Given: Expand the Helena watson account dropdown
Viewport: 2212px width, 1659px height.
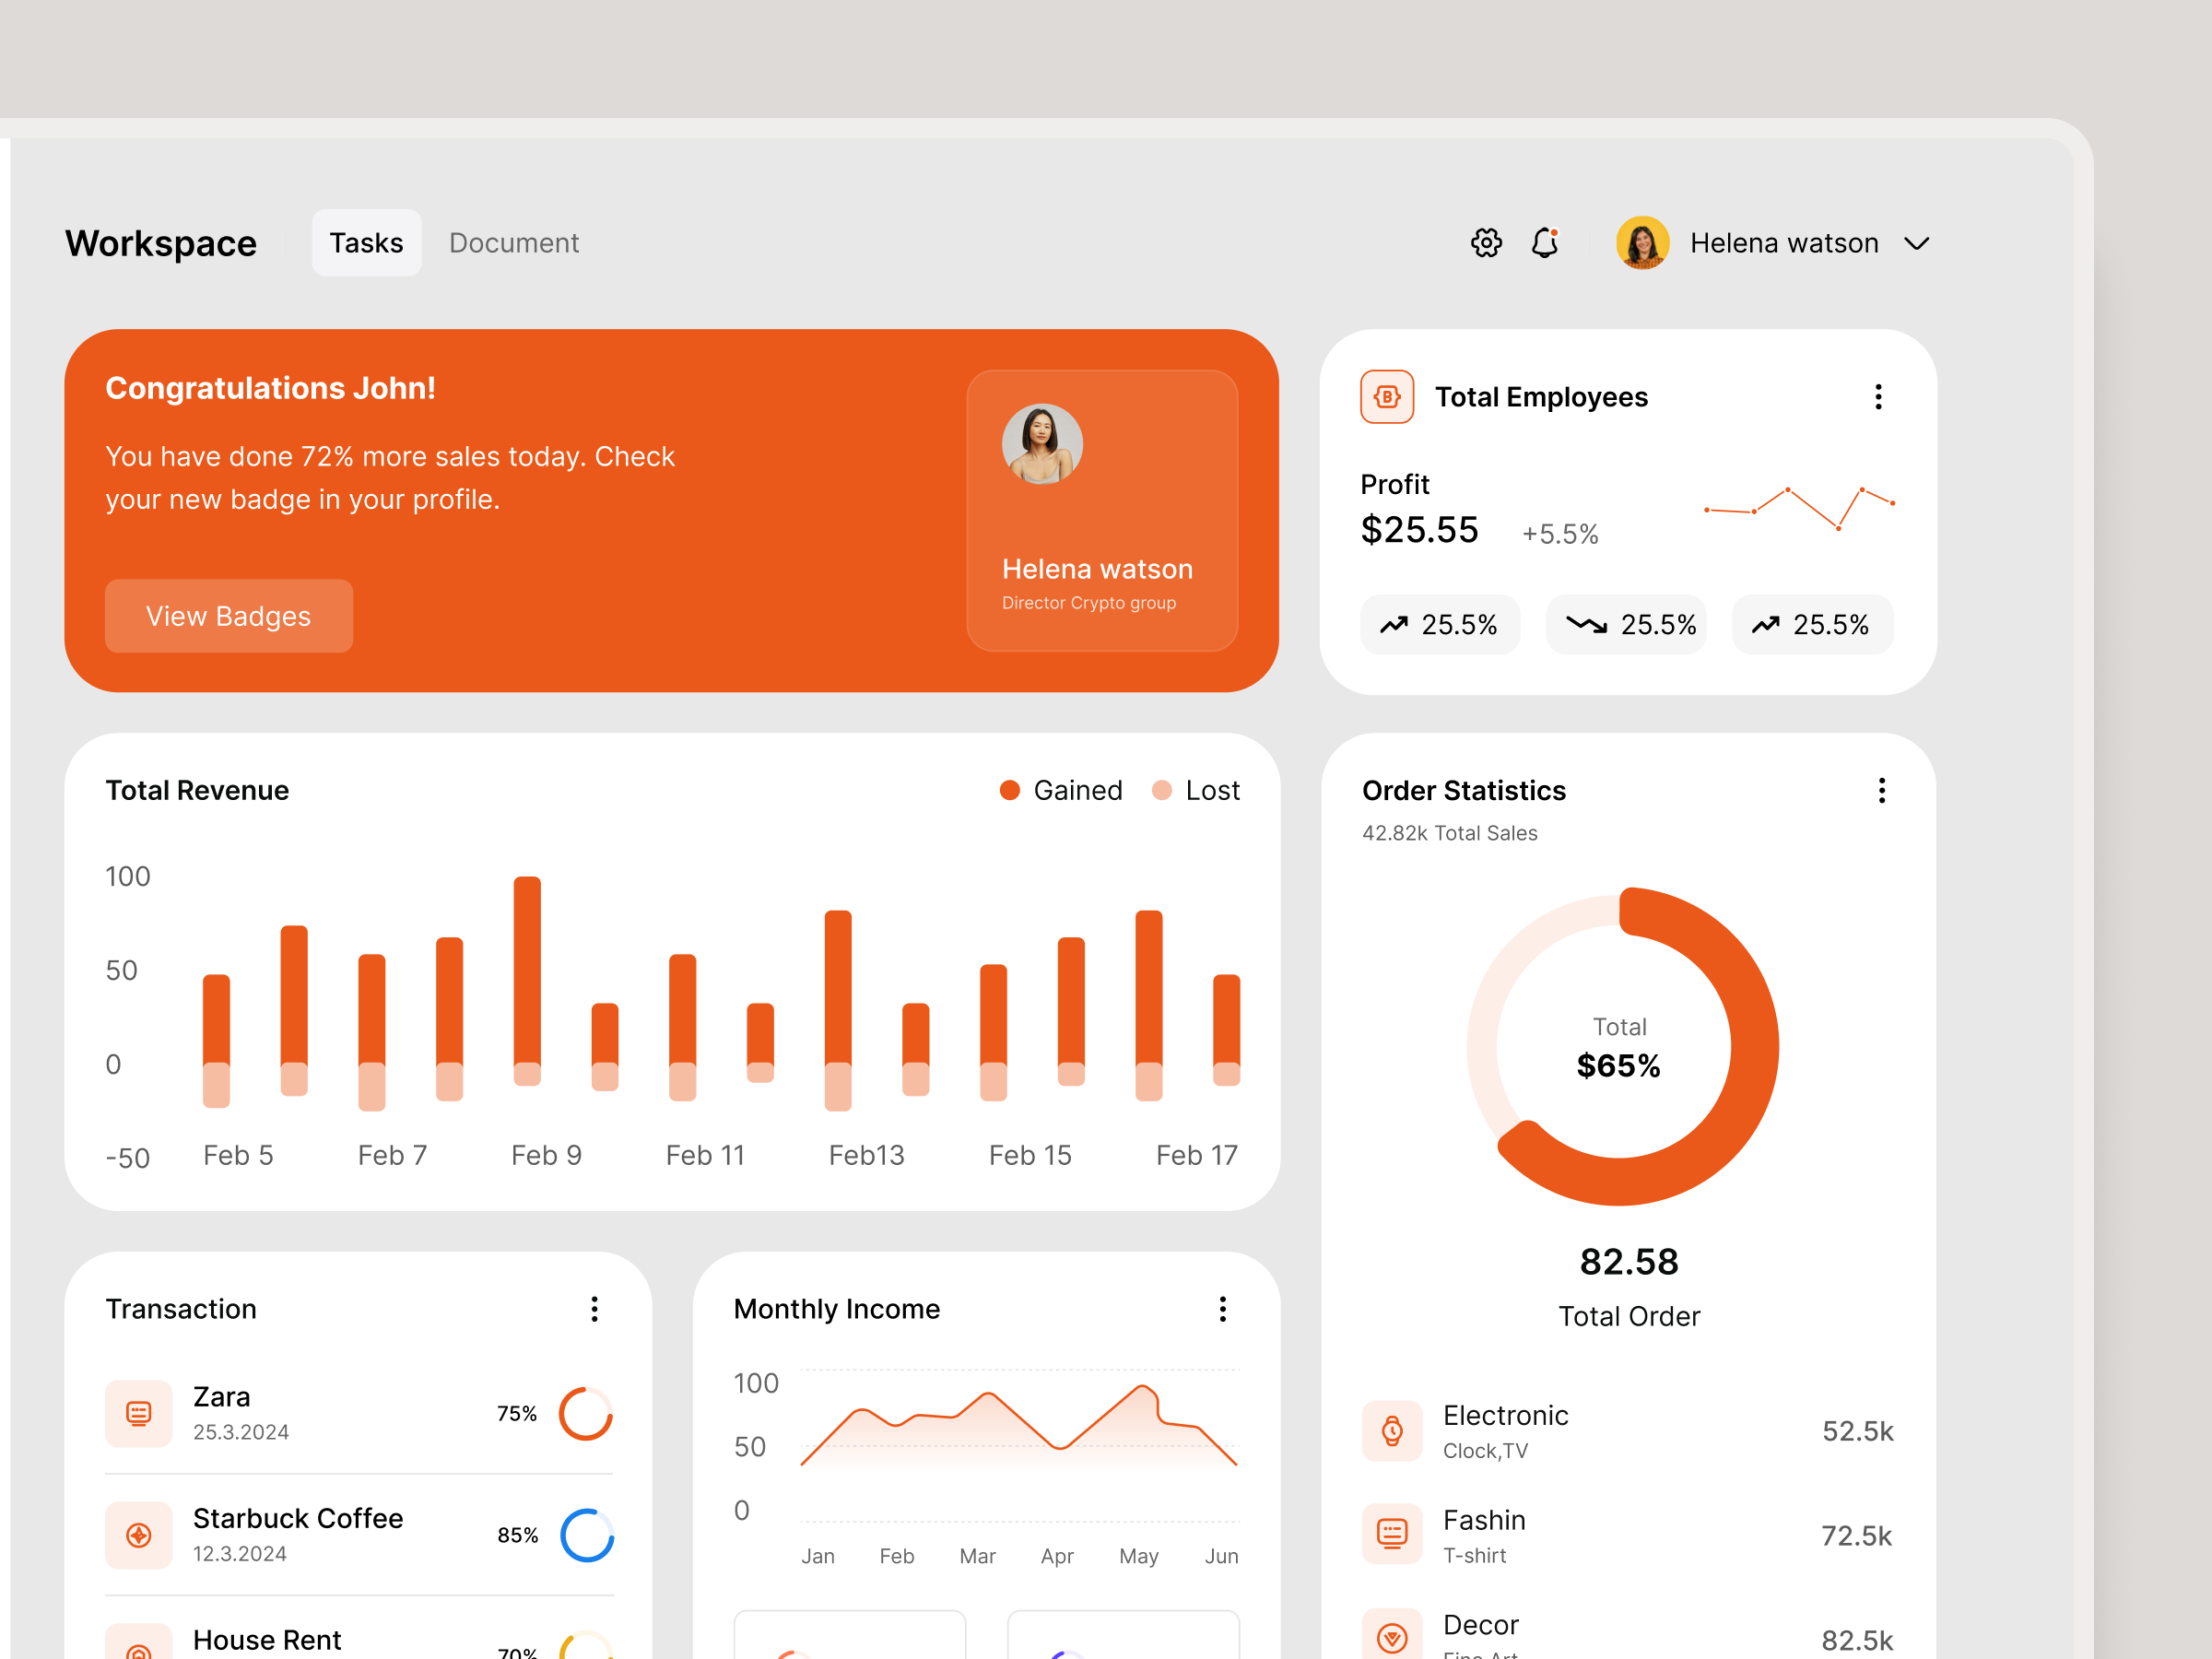Looking at the screenshot, I should [1917, 242].
